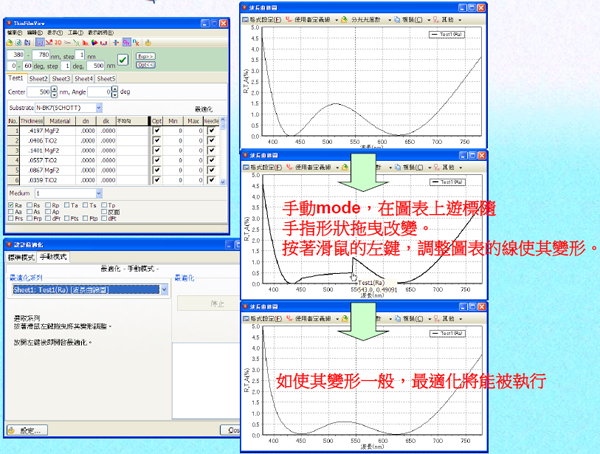This screenshot has height=454, width=600.
Task: Click the open file icon in ThinFilmView toolbar
Action: click(x=10, y=43)
